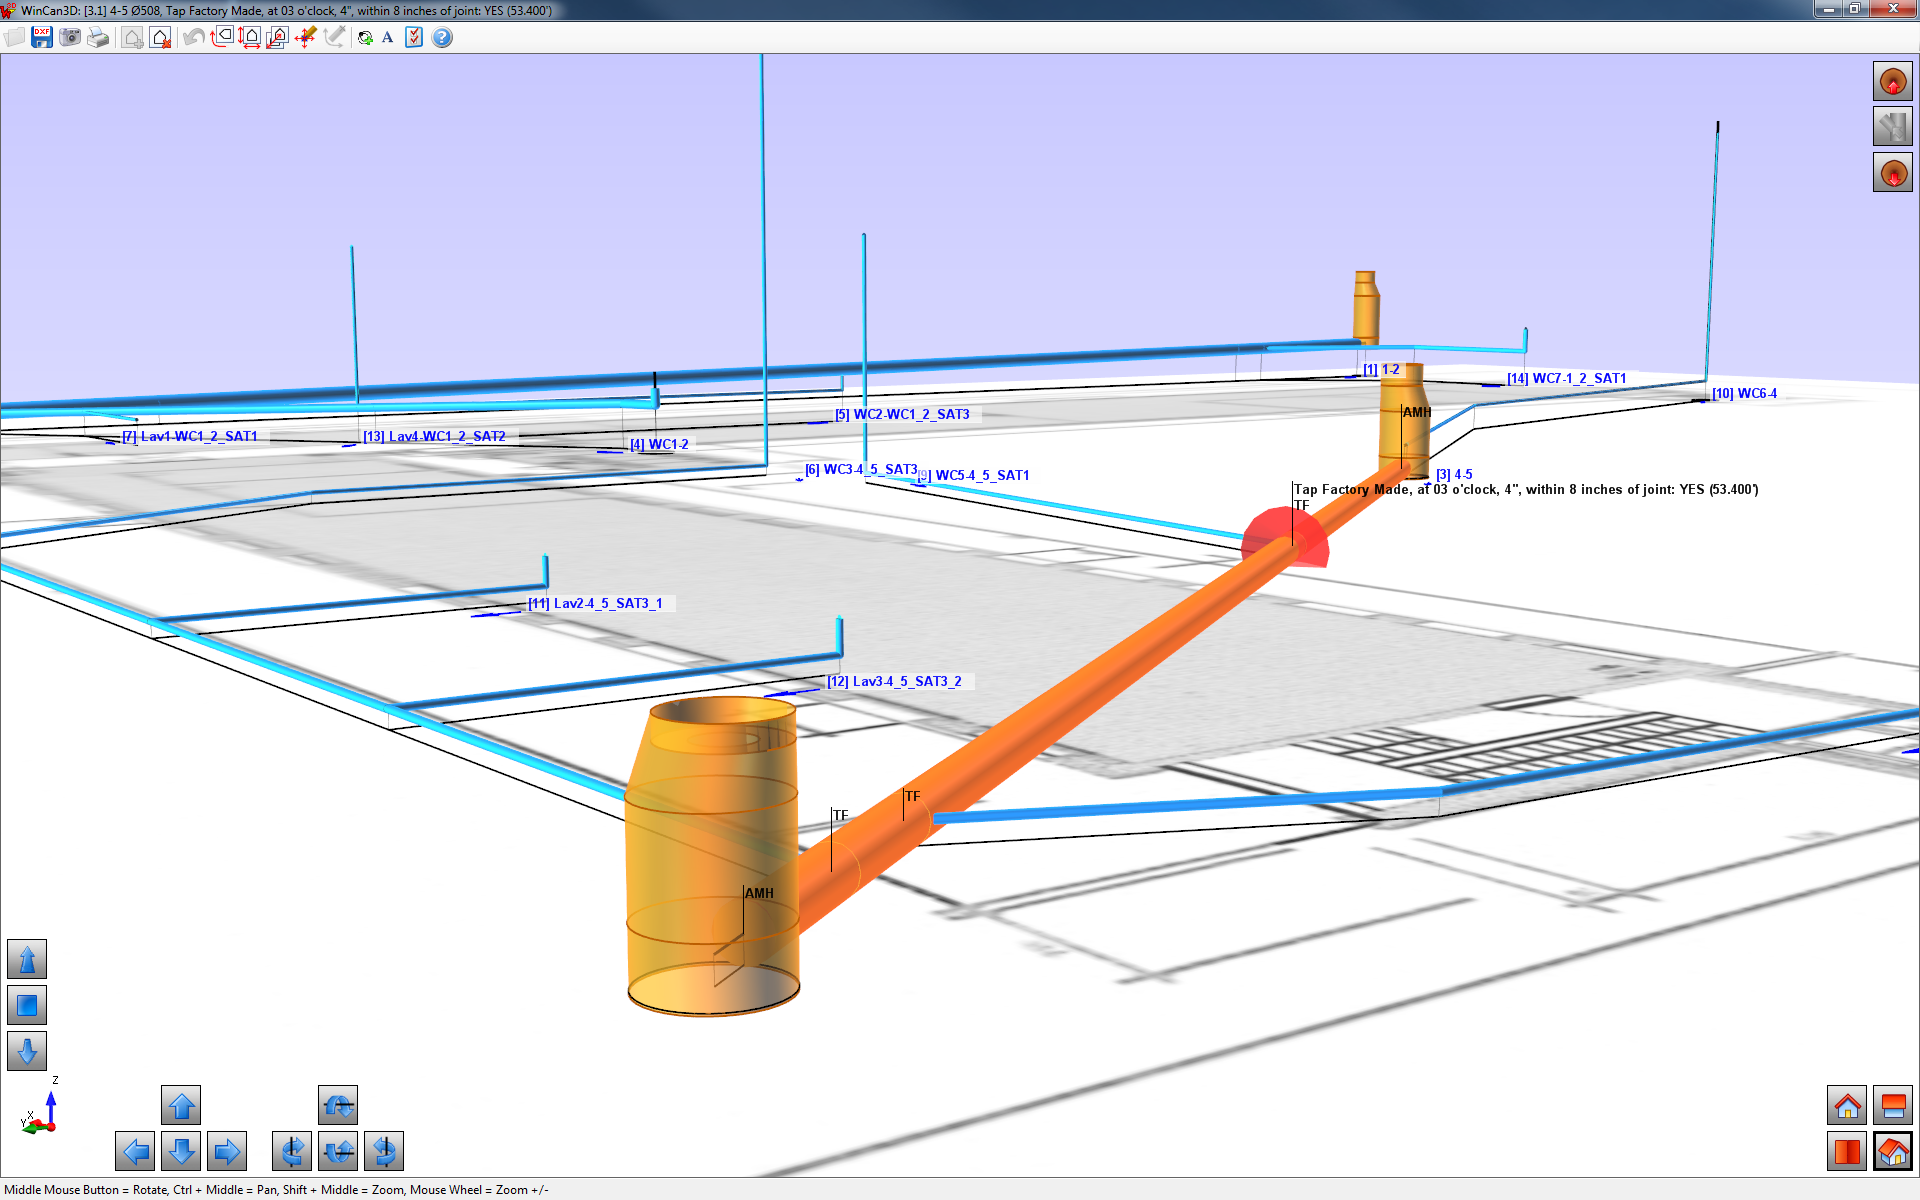Open the checklist options icon
Viewport: 1920px width, 1200px height.
(x=413, y=37)
